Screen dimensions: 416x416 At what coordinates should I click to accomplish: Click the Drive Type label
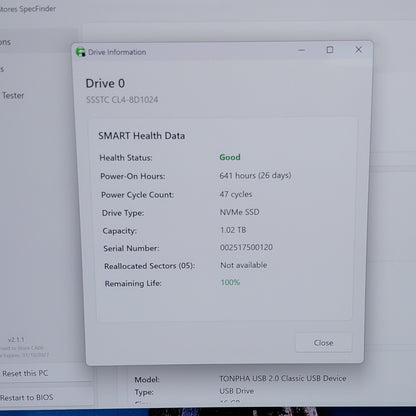pos(123,213)
